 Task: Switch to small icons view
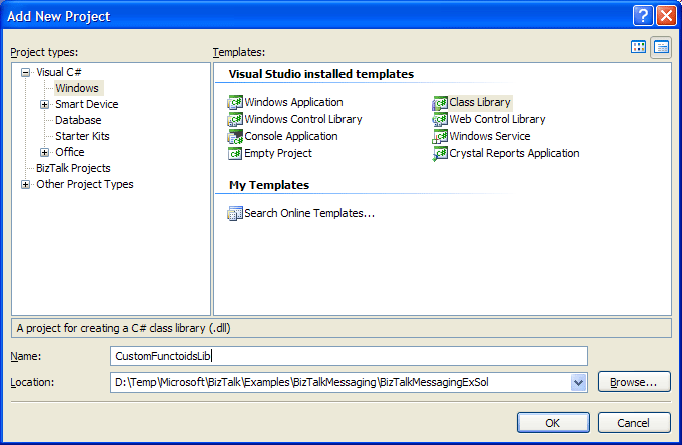click(660, 47)
